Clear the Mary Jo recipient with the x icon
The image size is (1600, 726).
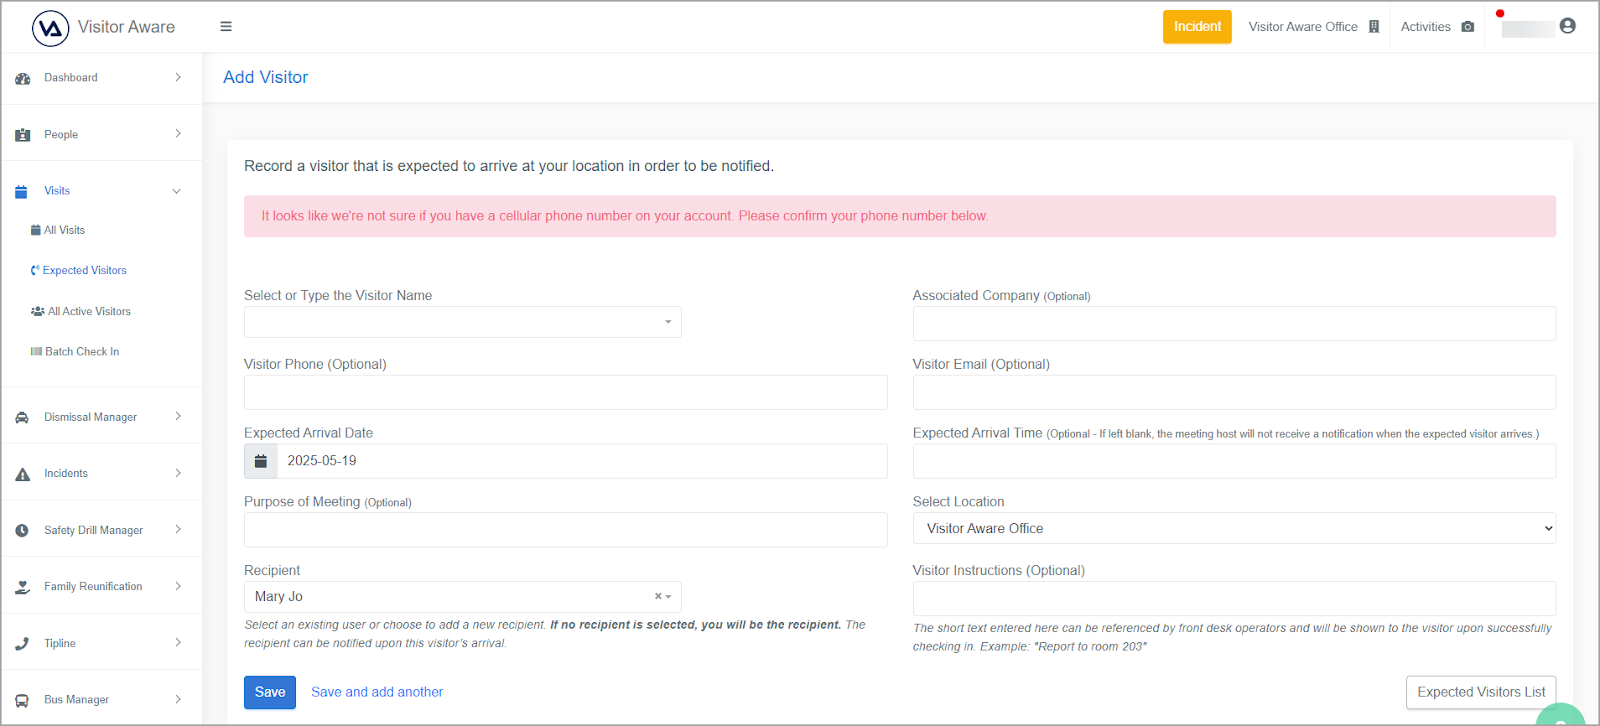click(658, 597)
